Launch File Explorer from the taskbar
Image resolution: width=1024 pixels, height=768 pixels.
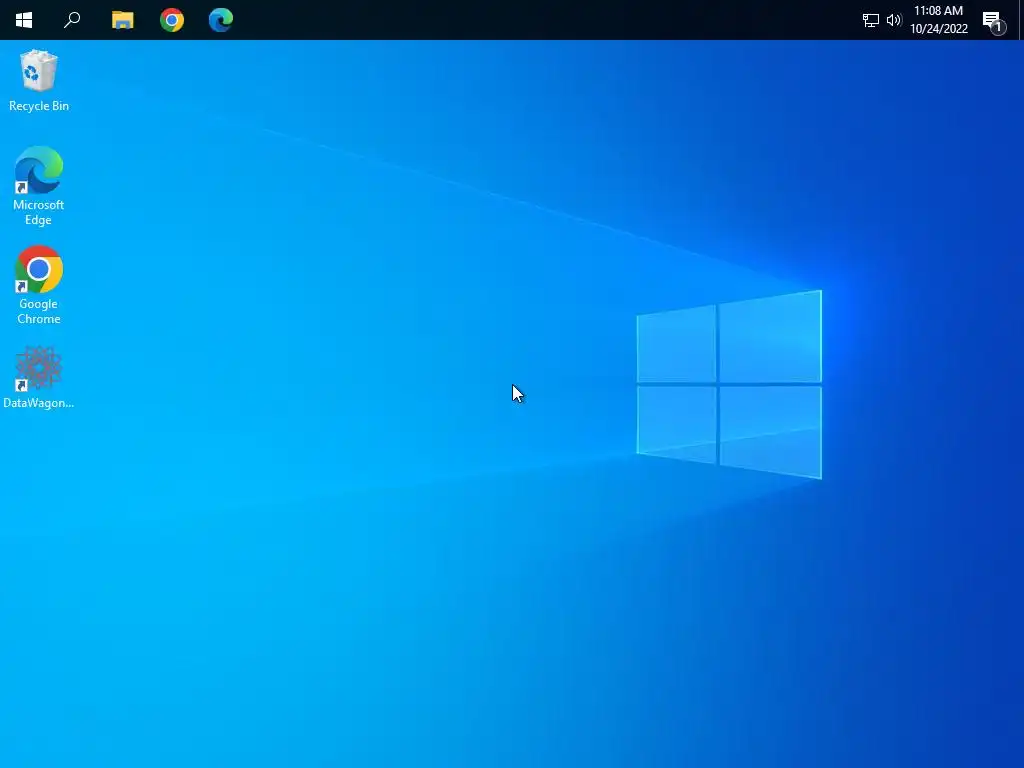click(122, 20)
